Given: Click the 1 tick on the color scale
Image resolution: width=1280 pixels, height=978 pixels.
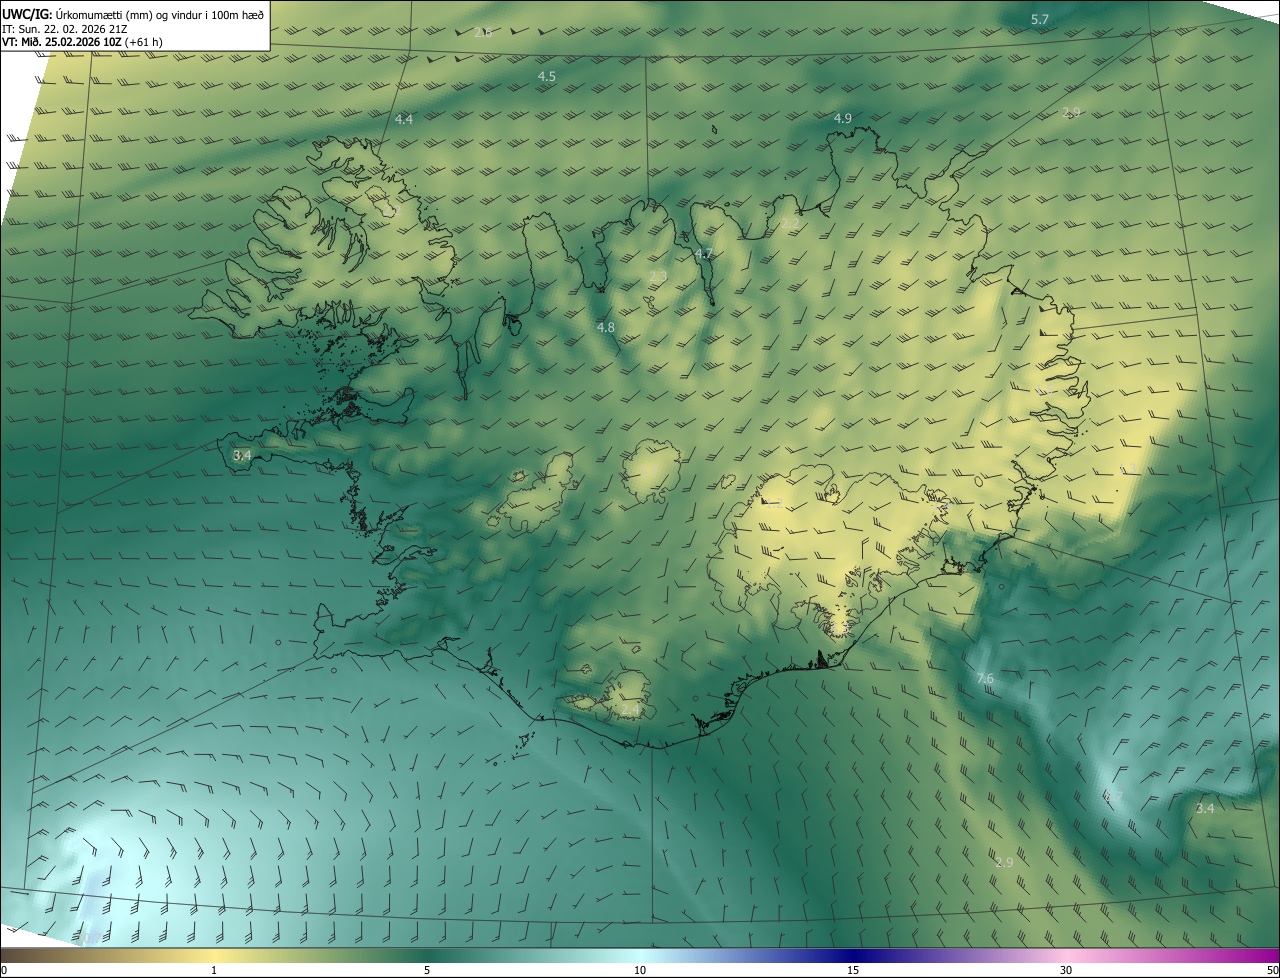Looking at the screenshot, I should [214, 970].
